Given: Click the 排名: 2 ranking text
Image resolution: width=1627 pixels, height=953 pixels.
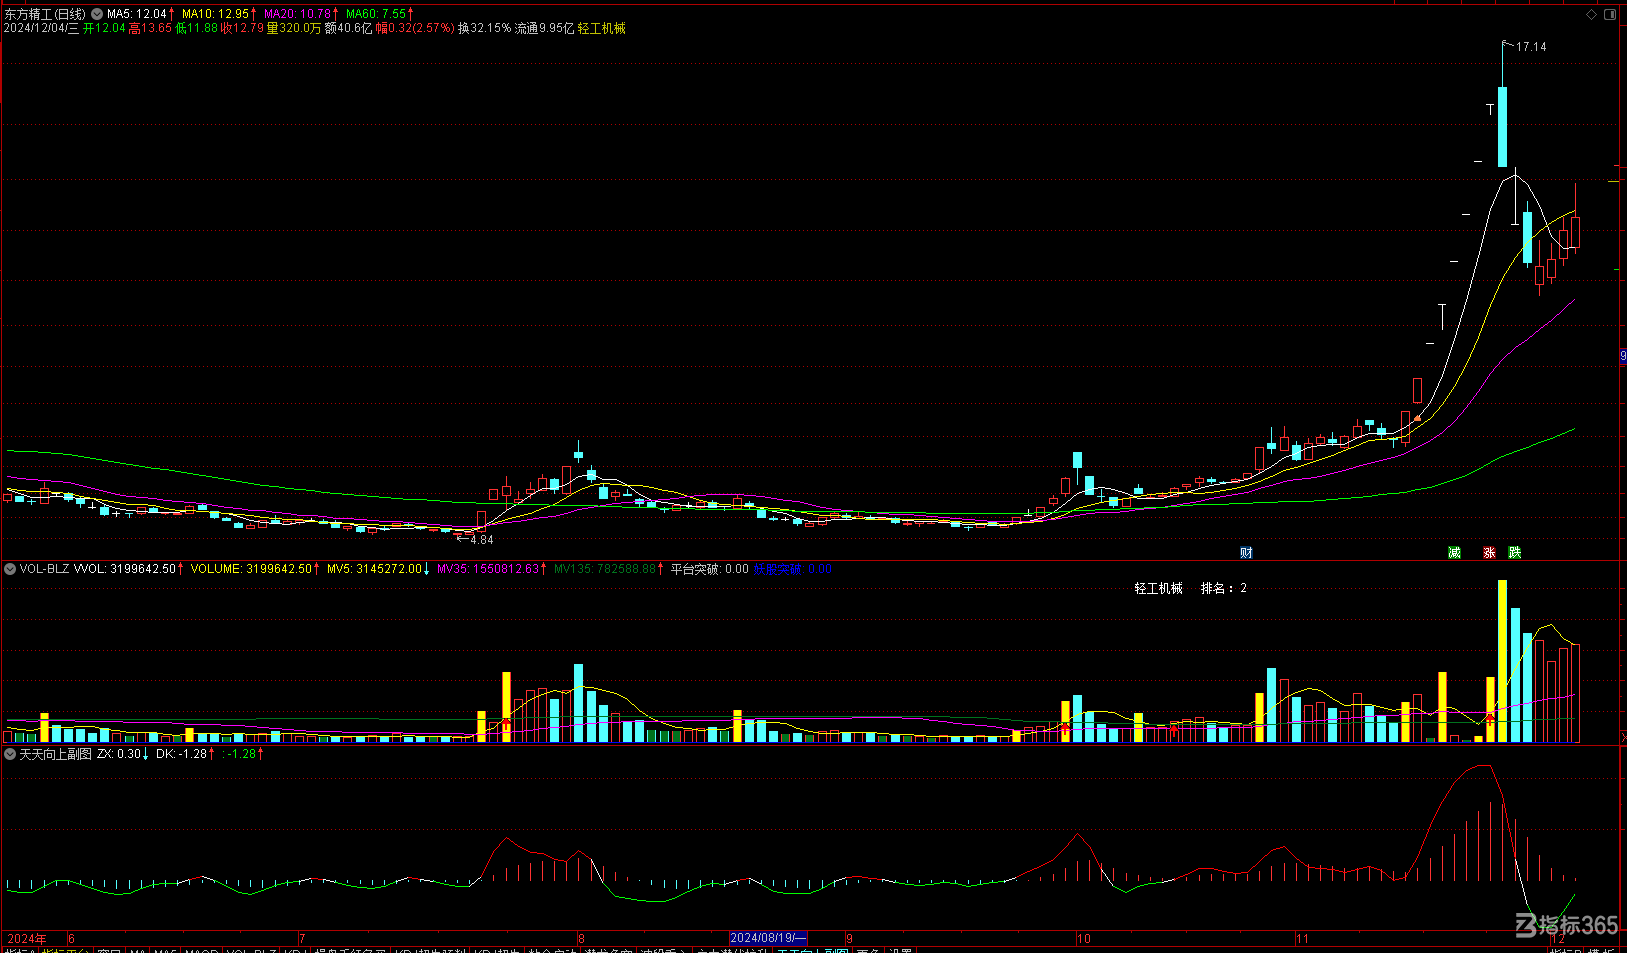Looking at the screenshot, I should coord(1224,588).
